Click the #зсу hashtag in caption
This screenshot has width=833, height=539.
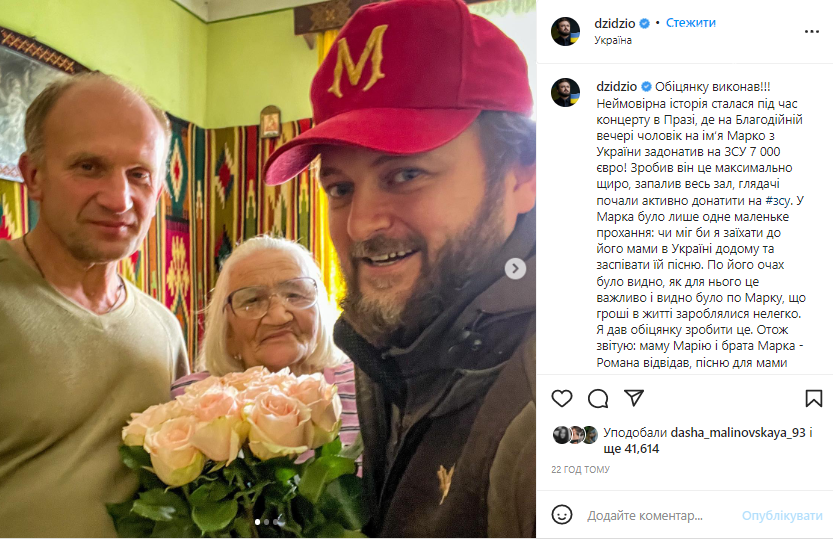(x=779, y=201)
